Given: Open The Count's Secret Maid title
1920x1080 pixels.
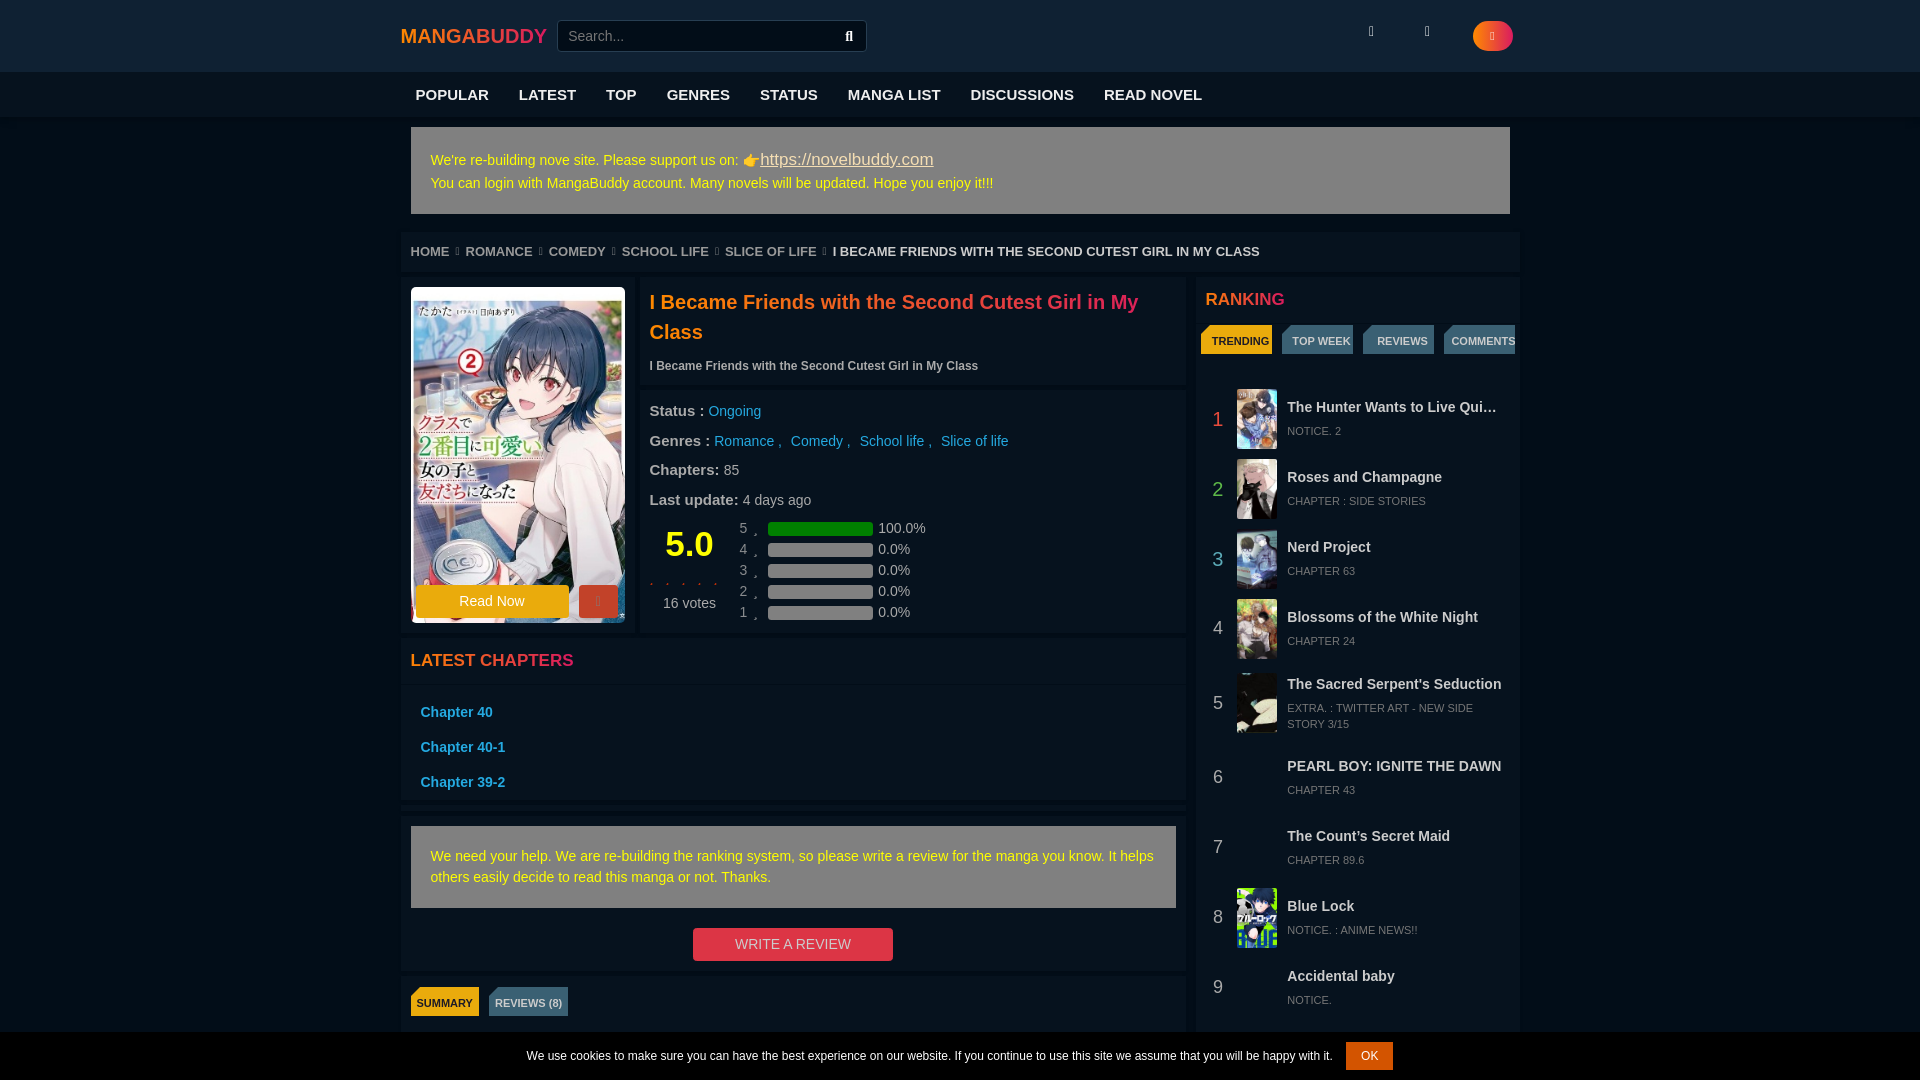Looking at the screenshot, I should tap(1368, 836).
